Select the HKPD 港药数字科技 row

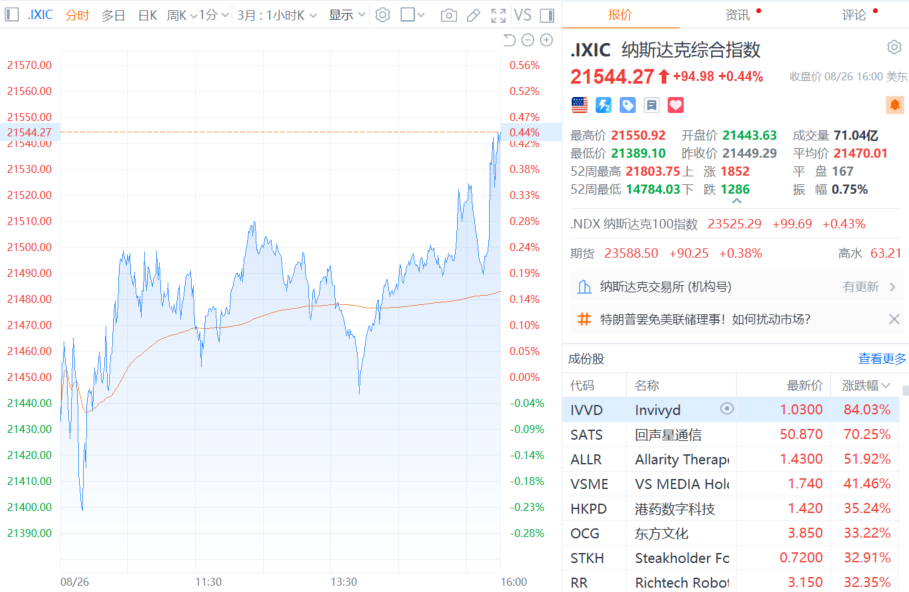(730, 509)
